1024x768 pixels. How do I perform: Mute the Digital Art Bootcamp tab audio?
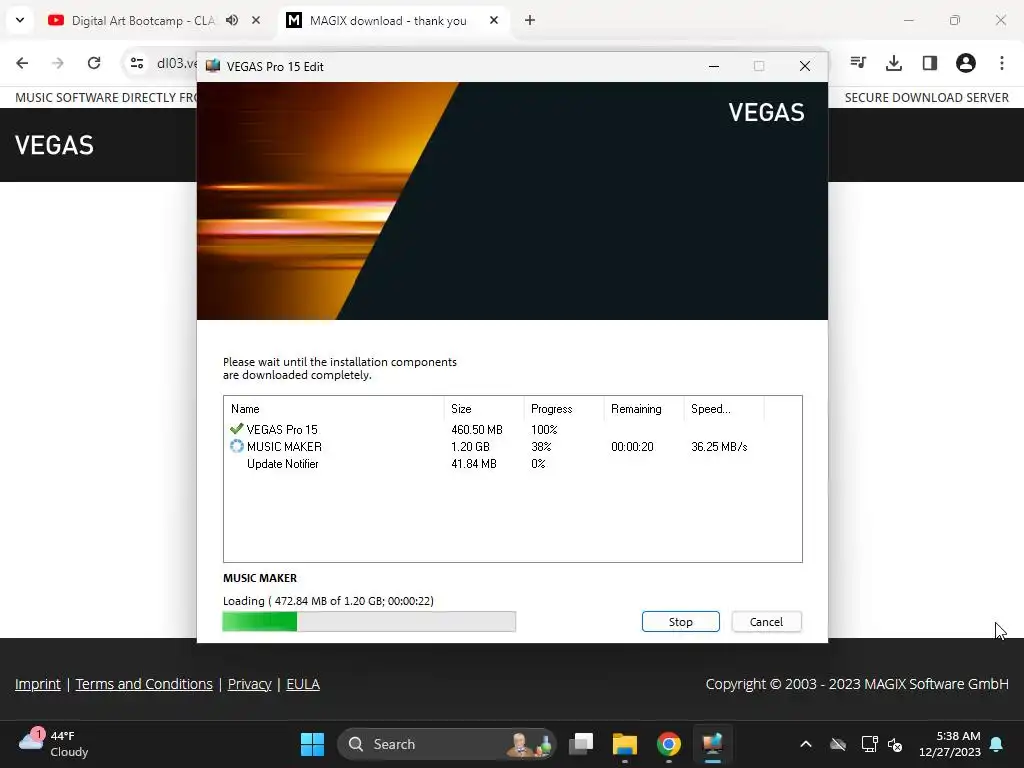coord(232,20)
